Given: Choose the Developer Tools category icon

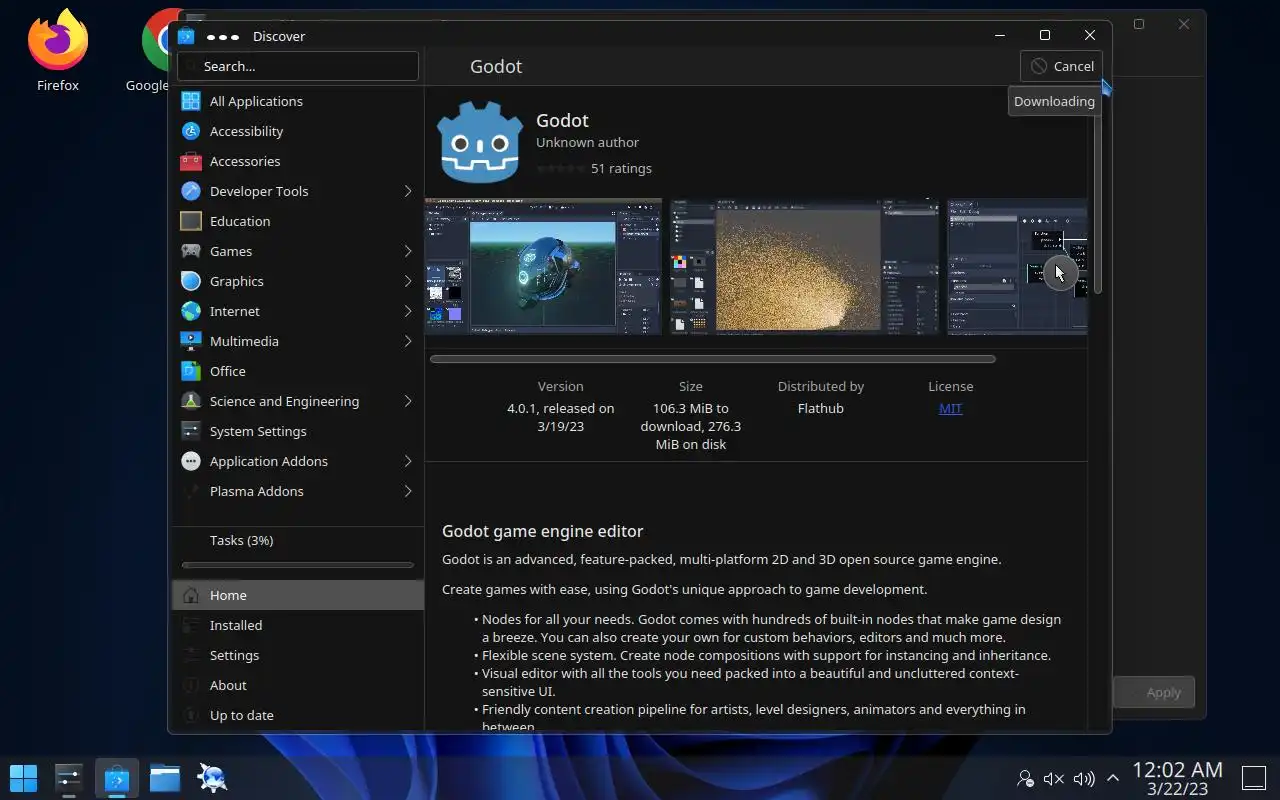Looking at the screenshot, I should (191, 191).
